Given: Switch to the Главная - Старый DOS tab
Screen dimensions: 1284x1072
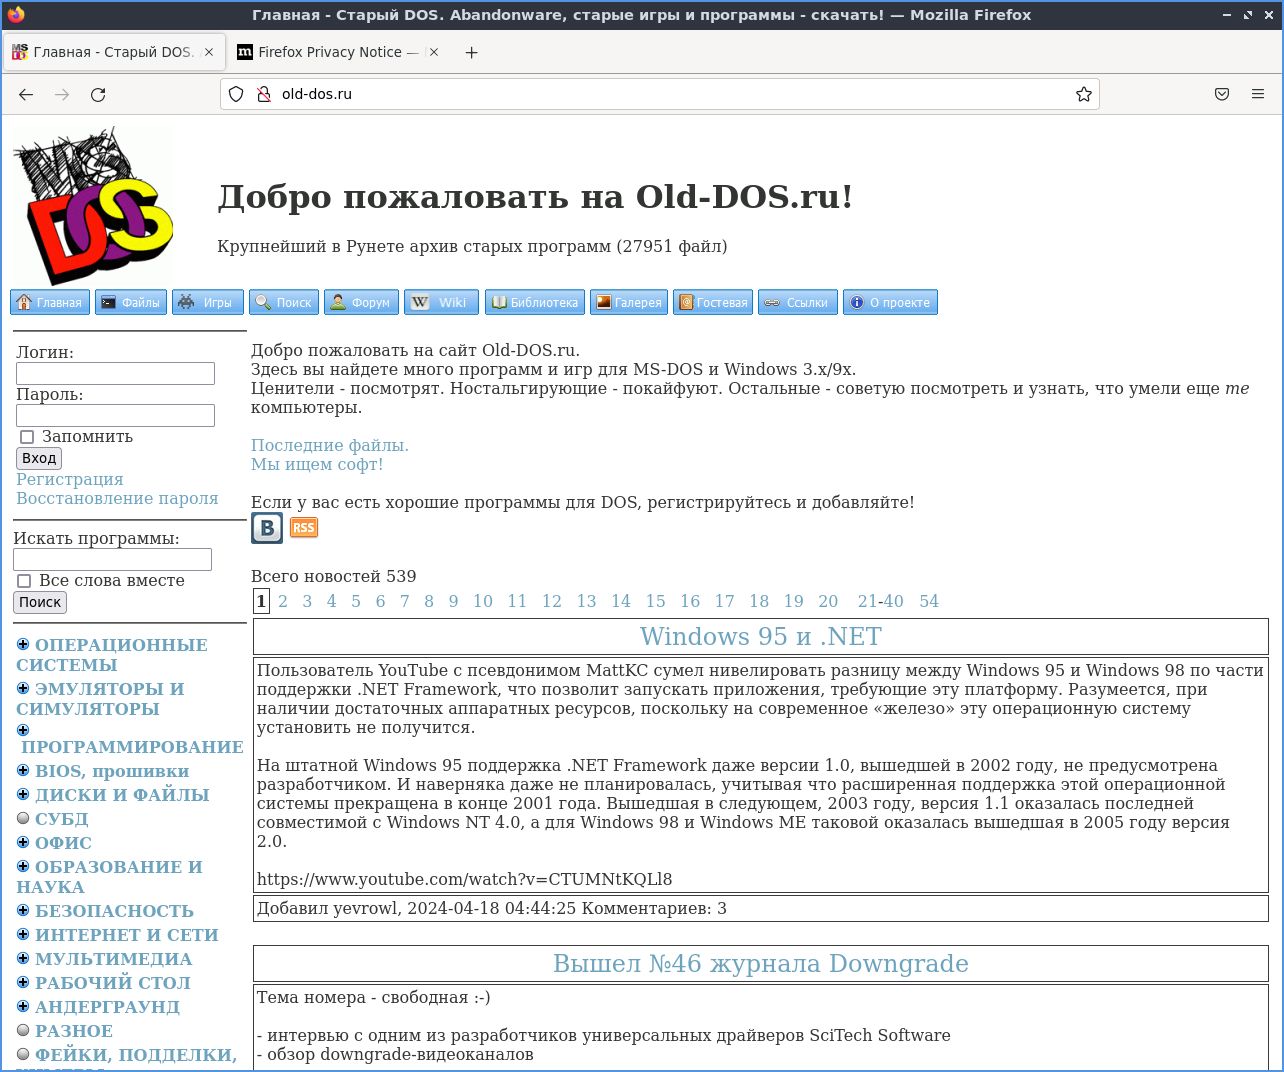Looking at the screenshot, I should [113, 52].
